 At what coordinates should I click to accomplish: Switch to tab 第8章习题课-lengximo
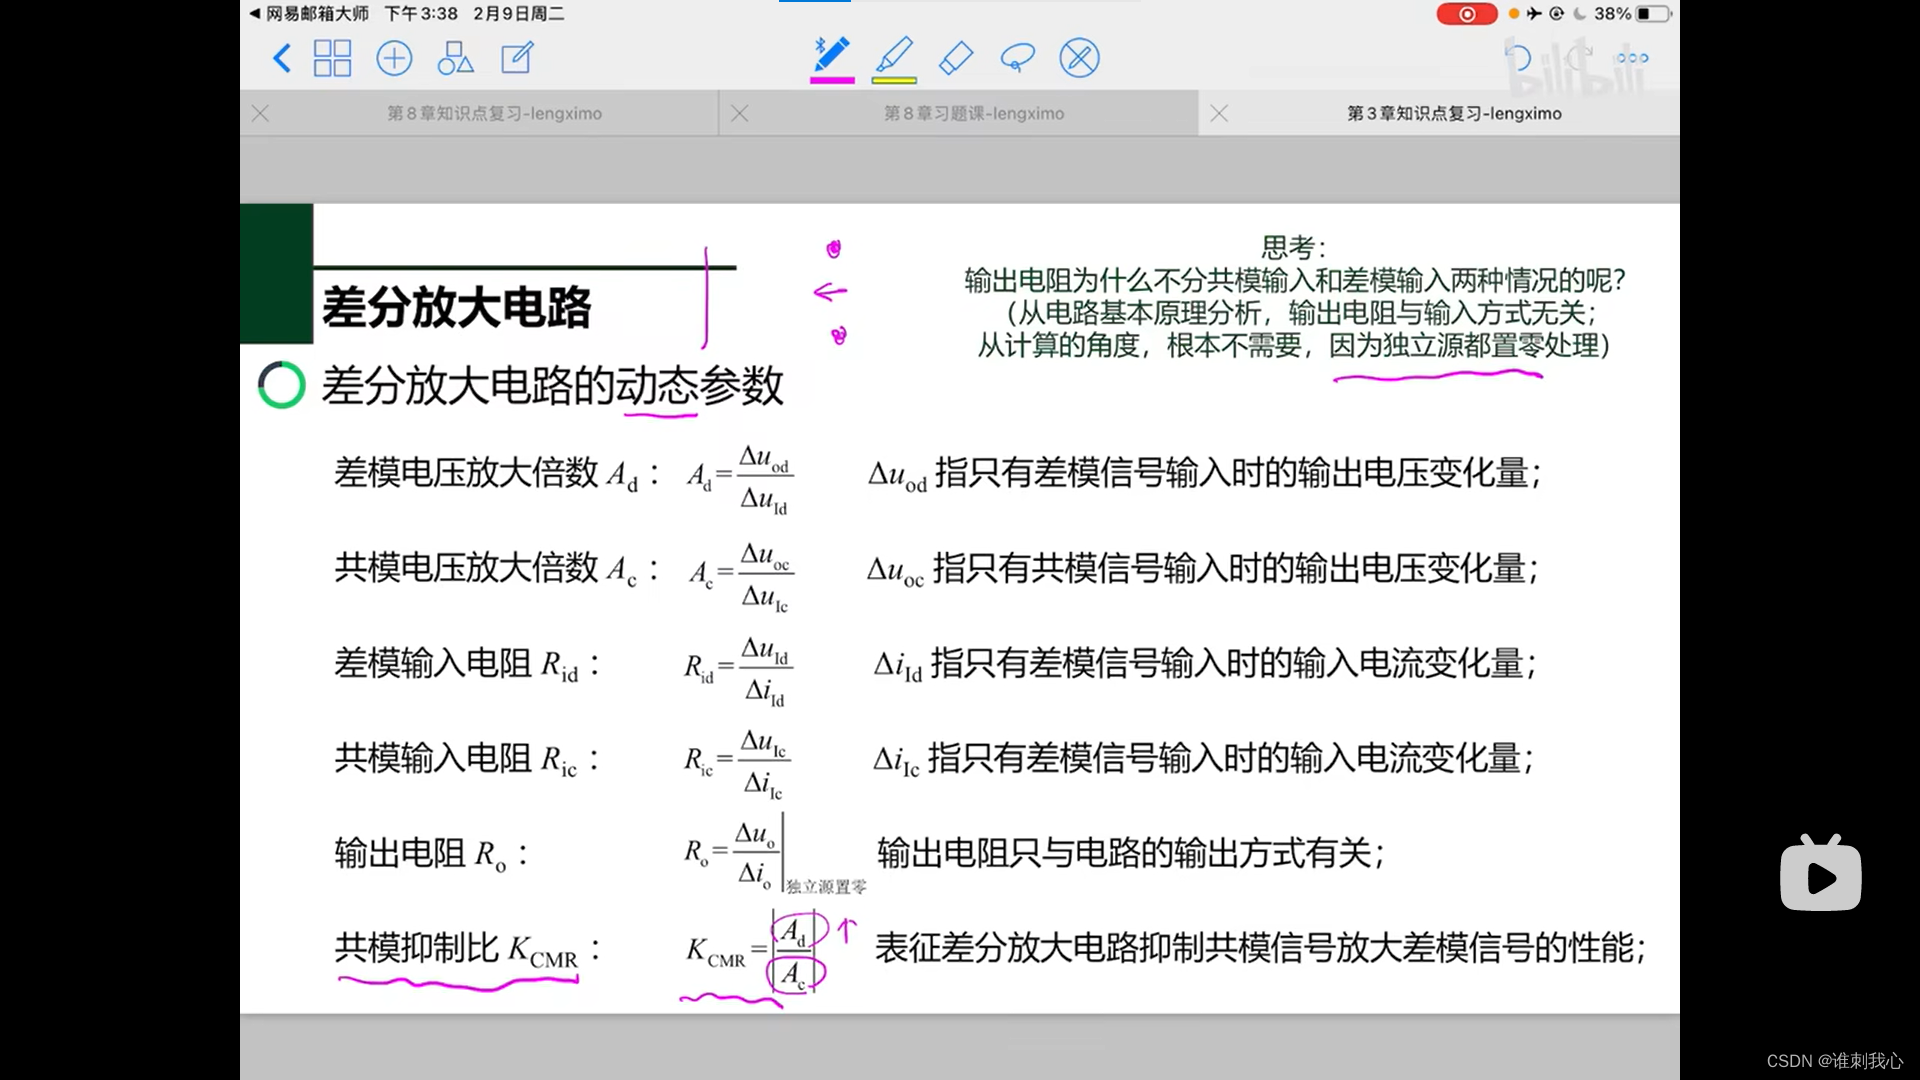coord(973,114)
